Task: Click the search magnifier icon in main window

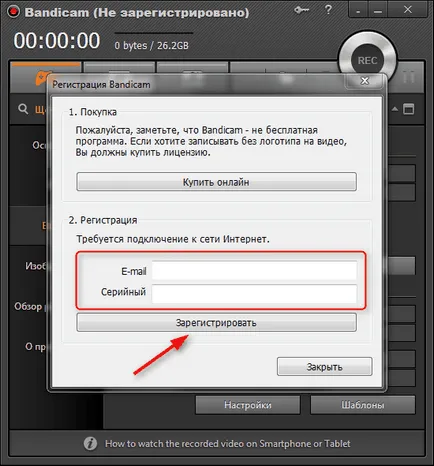Action: point(23,109)
